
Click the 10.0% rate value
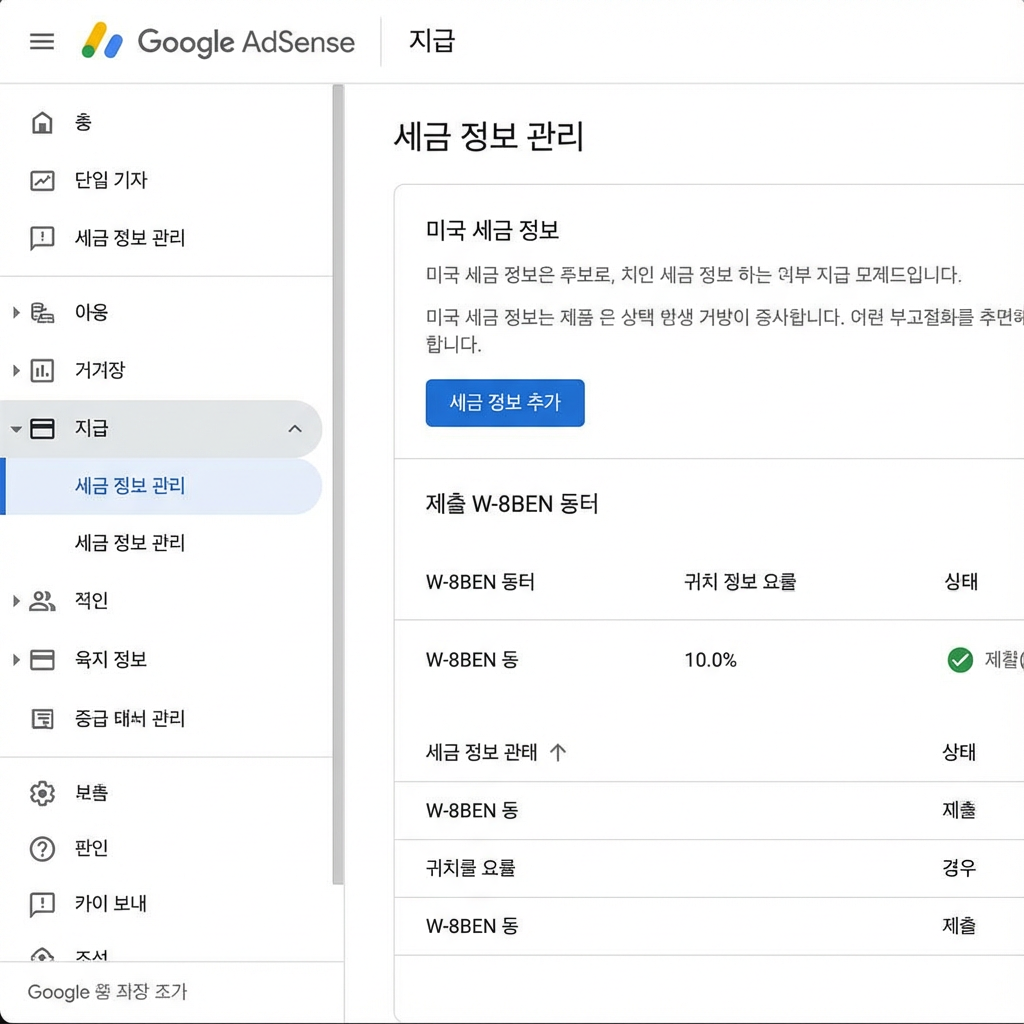point(711,660)
